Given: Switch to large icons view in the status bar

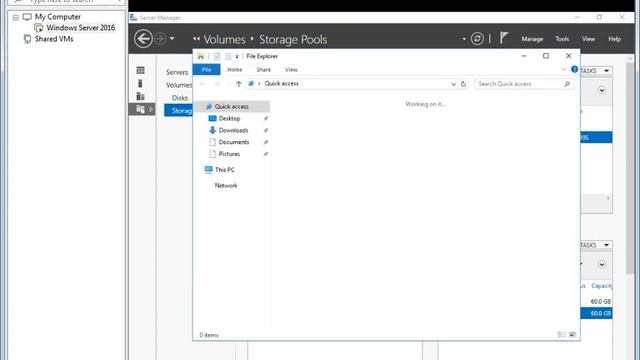Looking at the screenshot, I should click(572, 335).
